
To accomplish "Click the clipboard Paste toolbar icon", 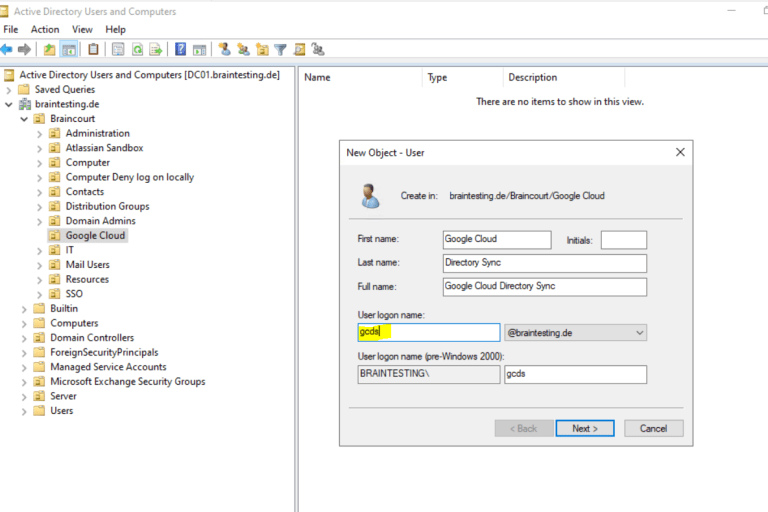I will [x=93, y=49].
